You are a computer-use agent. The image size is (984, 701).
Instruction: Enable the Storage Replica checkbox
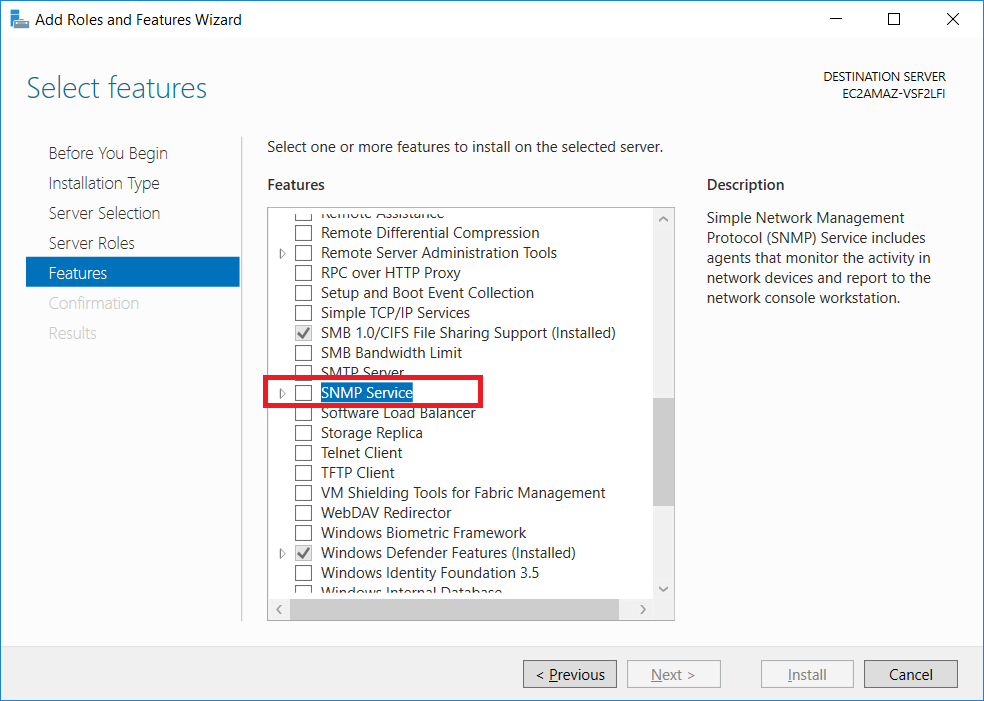[303, 433]
